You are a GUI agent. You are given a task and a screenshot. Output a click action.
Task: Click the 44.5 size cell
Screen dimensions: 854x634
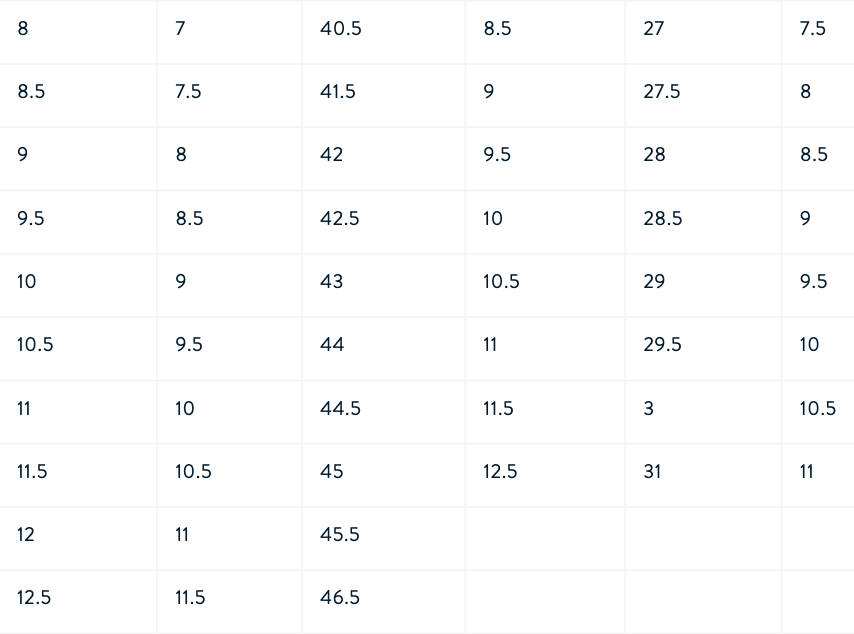(383, 412)
